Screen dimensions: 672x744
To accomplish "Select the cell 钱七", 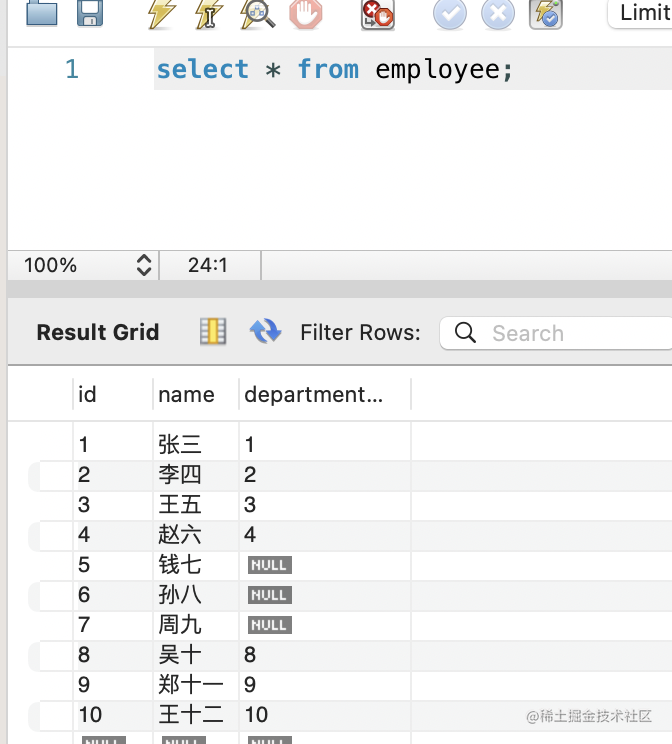I will 196,565.
